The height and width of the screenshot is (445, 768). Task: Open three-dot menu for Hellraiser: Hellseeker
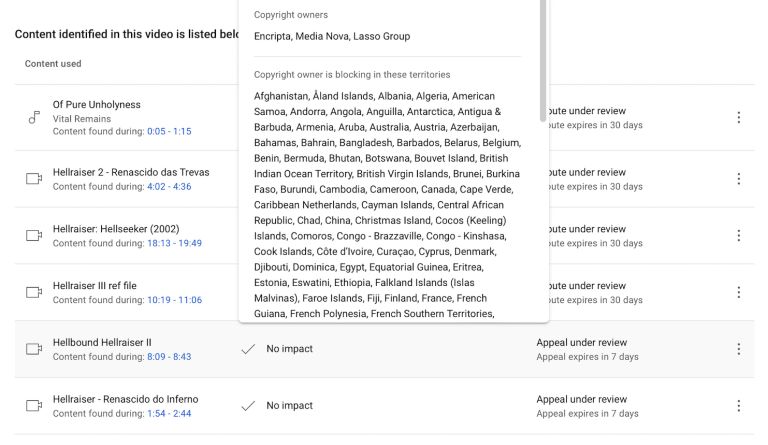[739, 236]
